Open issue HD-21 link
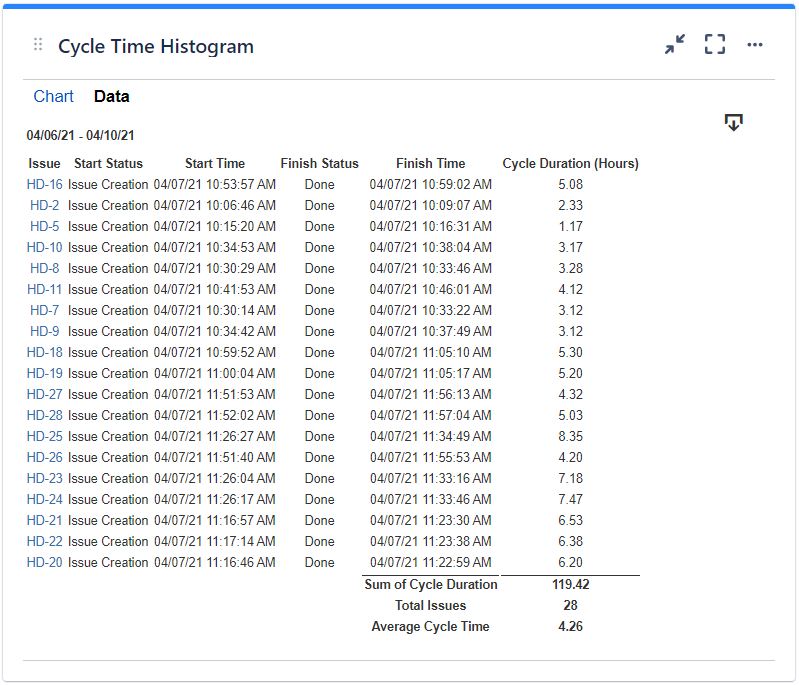 tap(44, 520)
